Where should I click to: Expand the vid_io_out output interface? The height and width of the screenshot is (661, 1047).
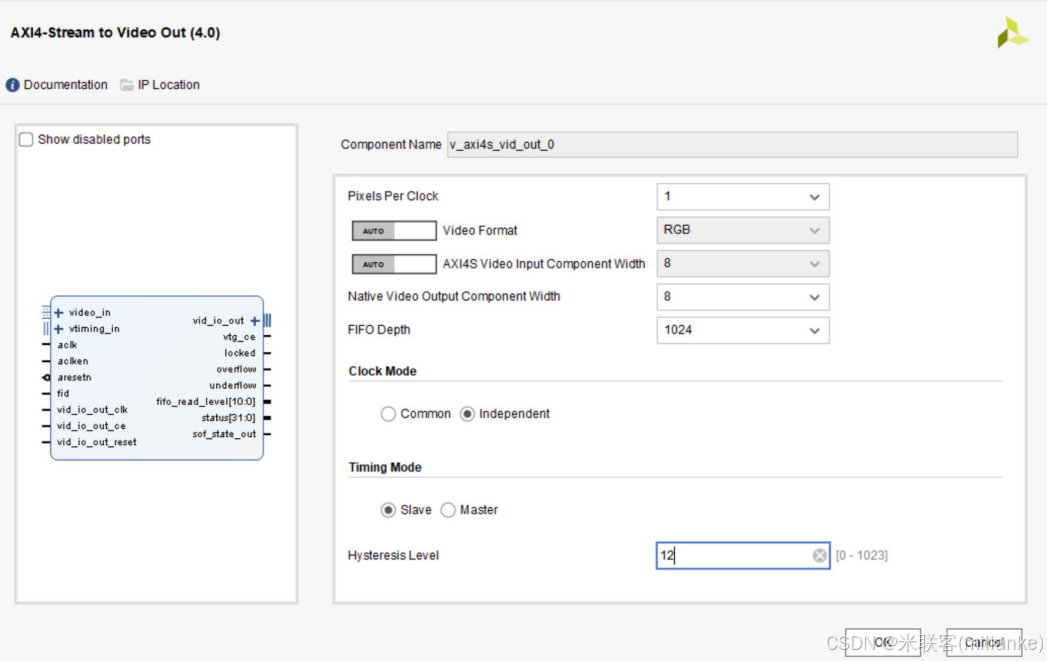[x=254, y=320]
